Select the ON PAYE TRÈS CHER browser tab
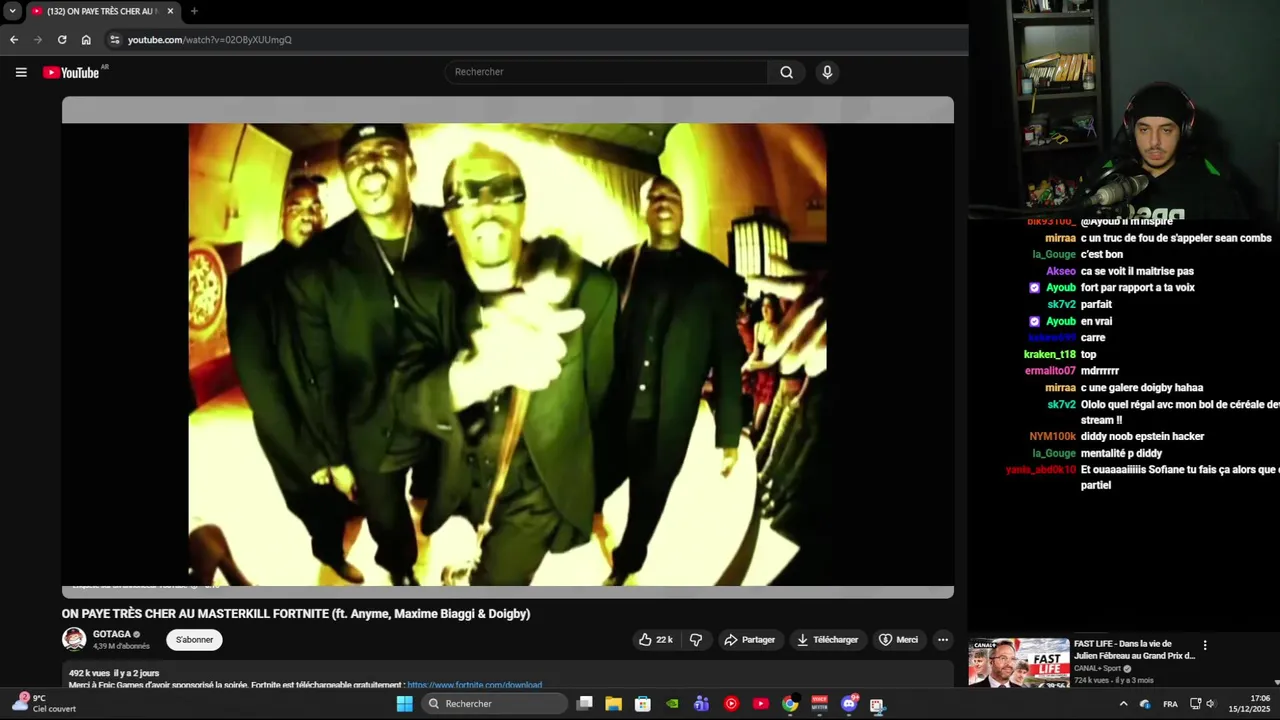Viewport: 1280px width, 720px height. (102, 11)
